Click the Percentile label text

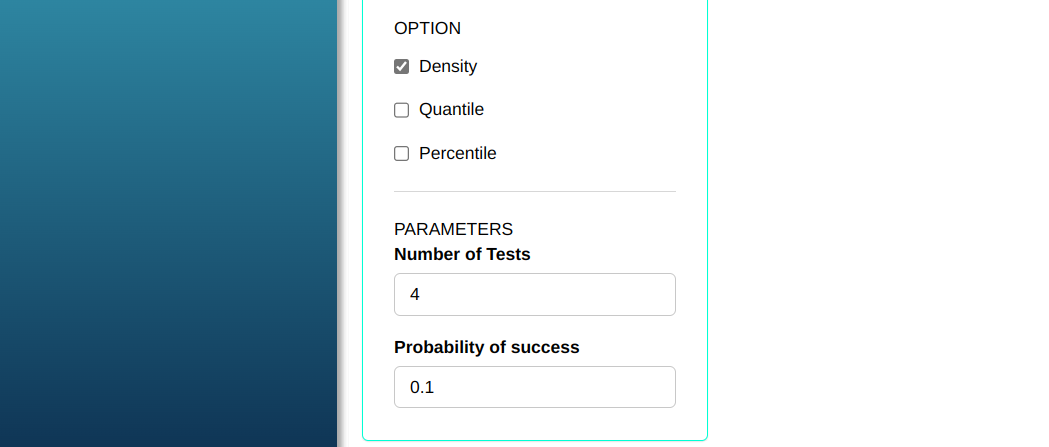(457, 154)
